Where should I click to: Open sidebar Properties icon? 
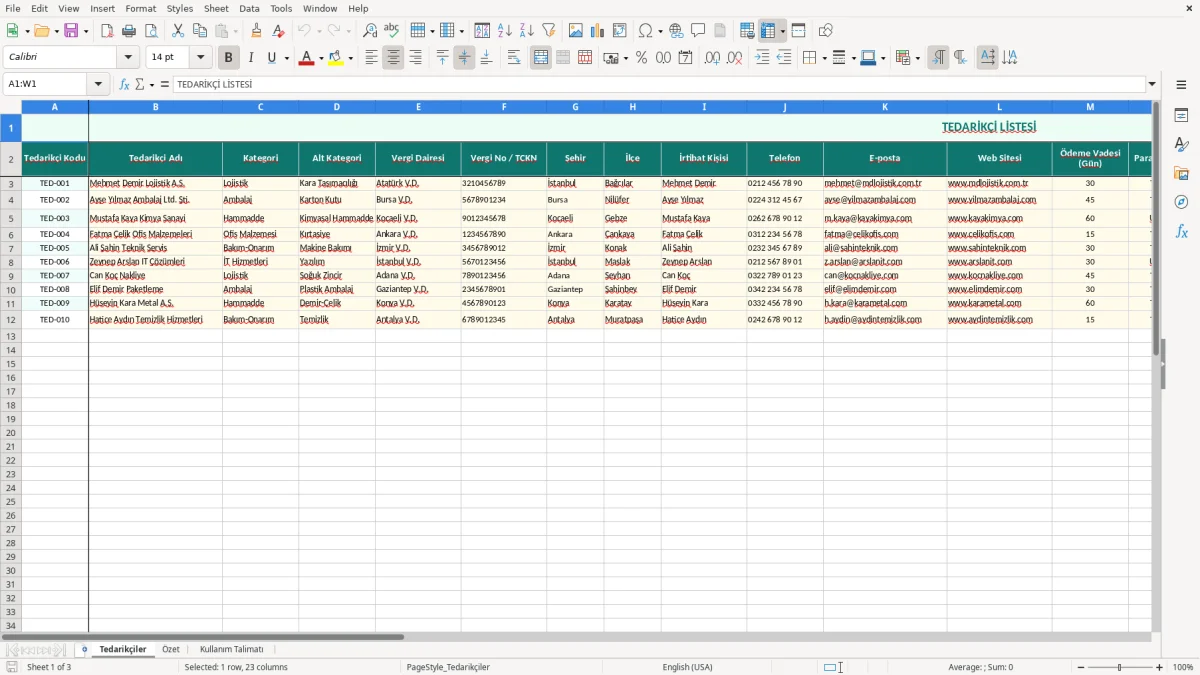(1181, 116)
